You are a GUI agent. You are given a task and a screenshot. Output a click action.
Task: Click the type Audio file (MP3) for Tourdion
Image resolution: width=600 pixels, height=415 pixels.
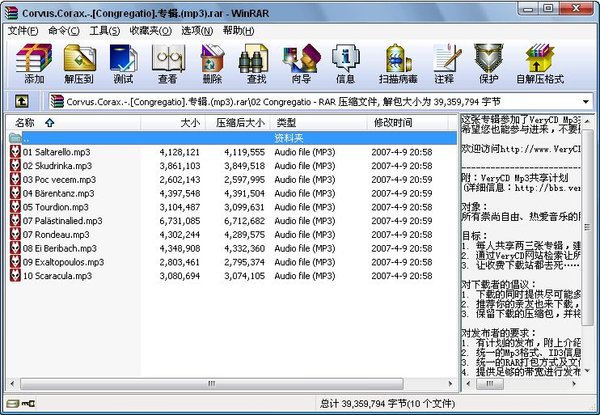pos(305,207)
